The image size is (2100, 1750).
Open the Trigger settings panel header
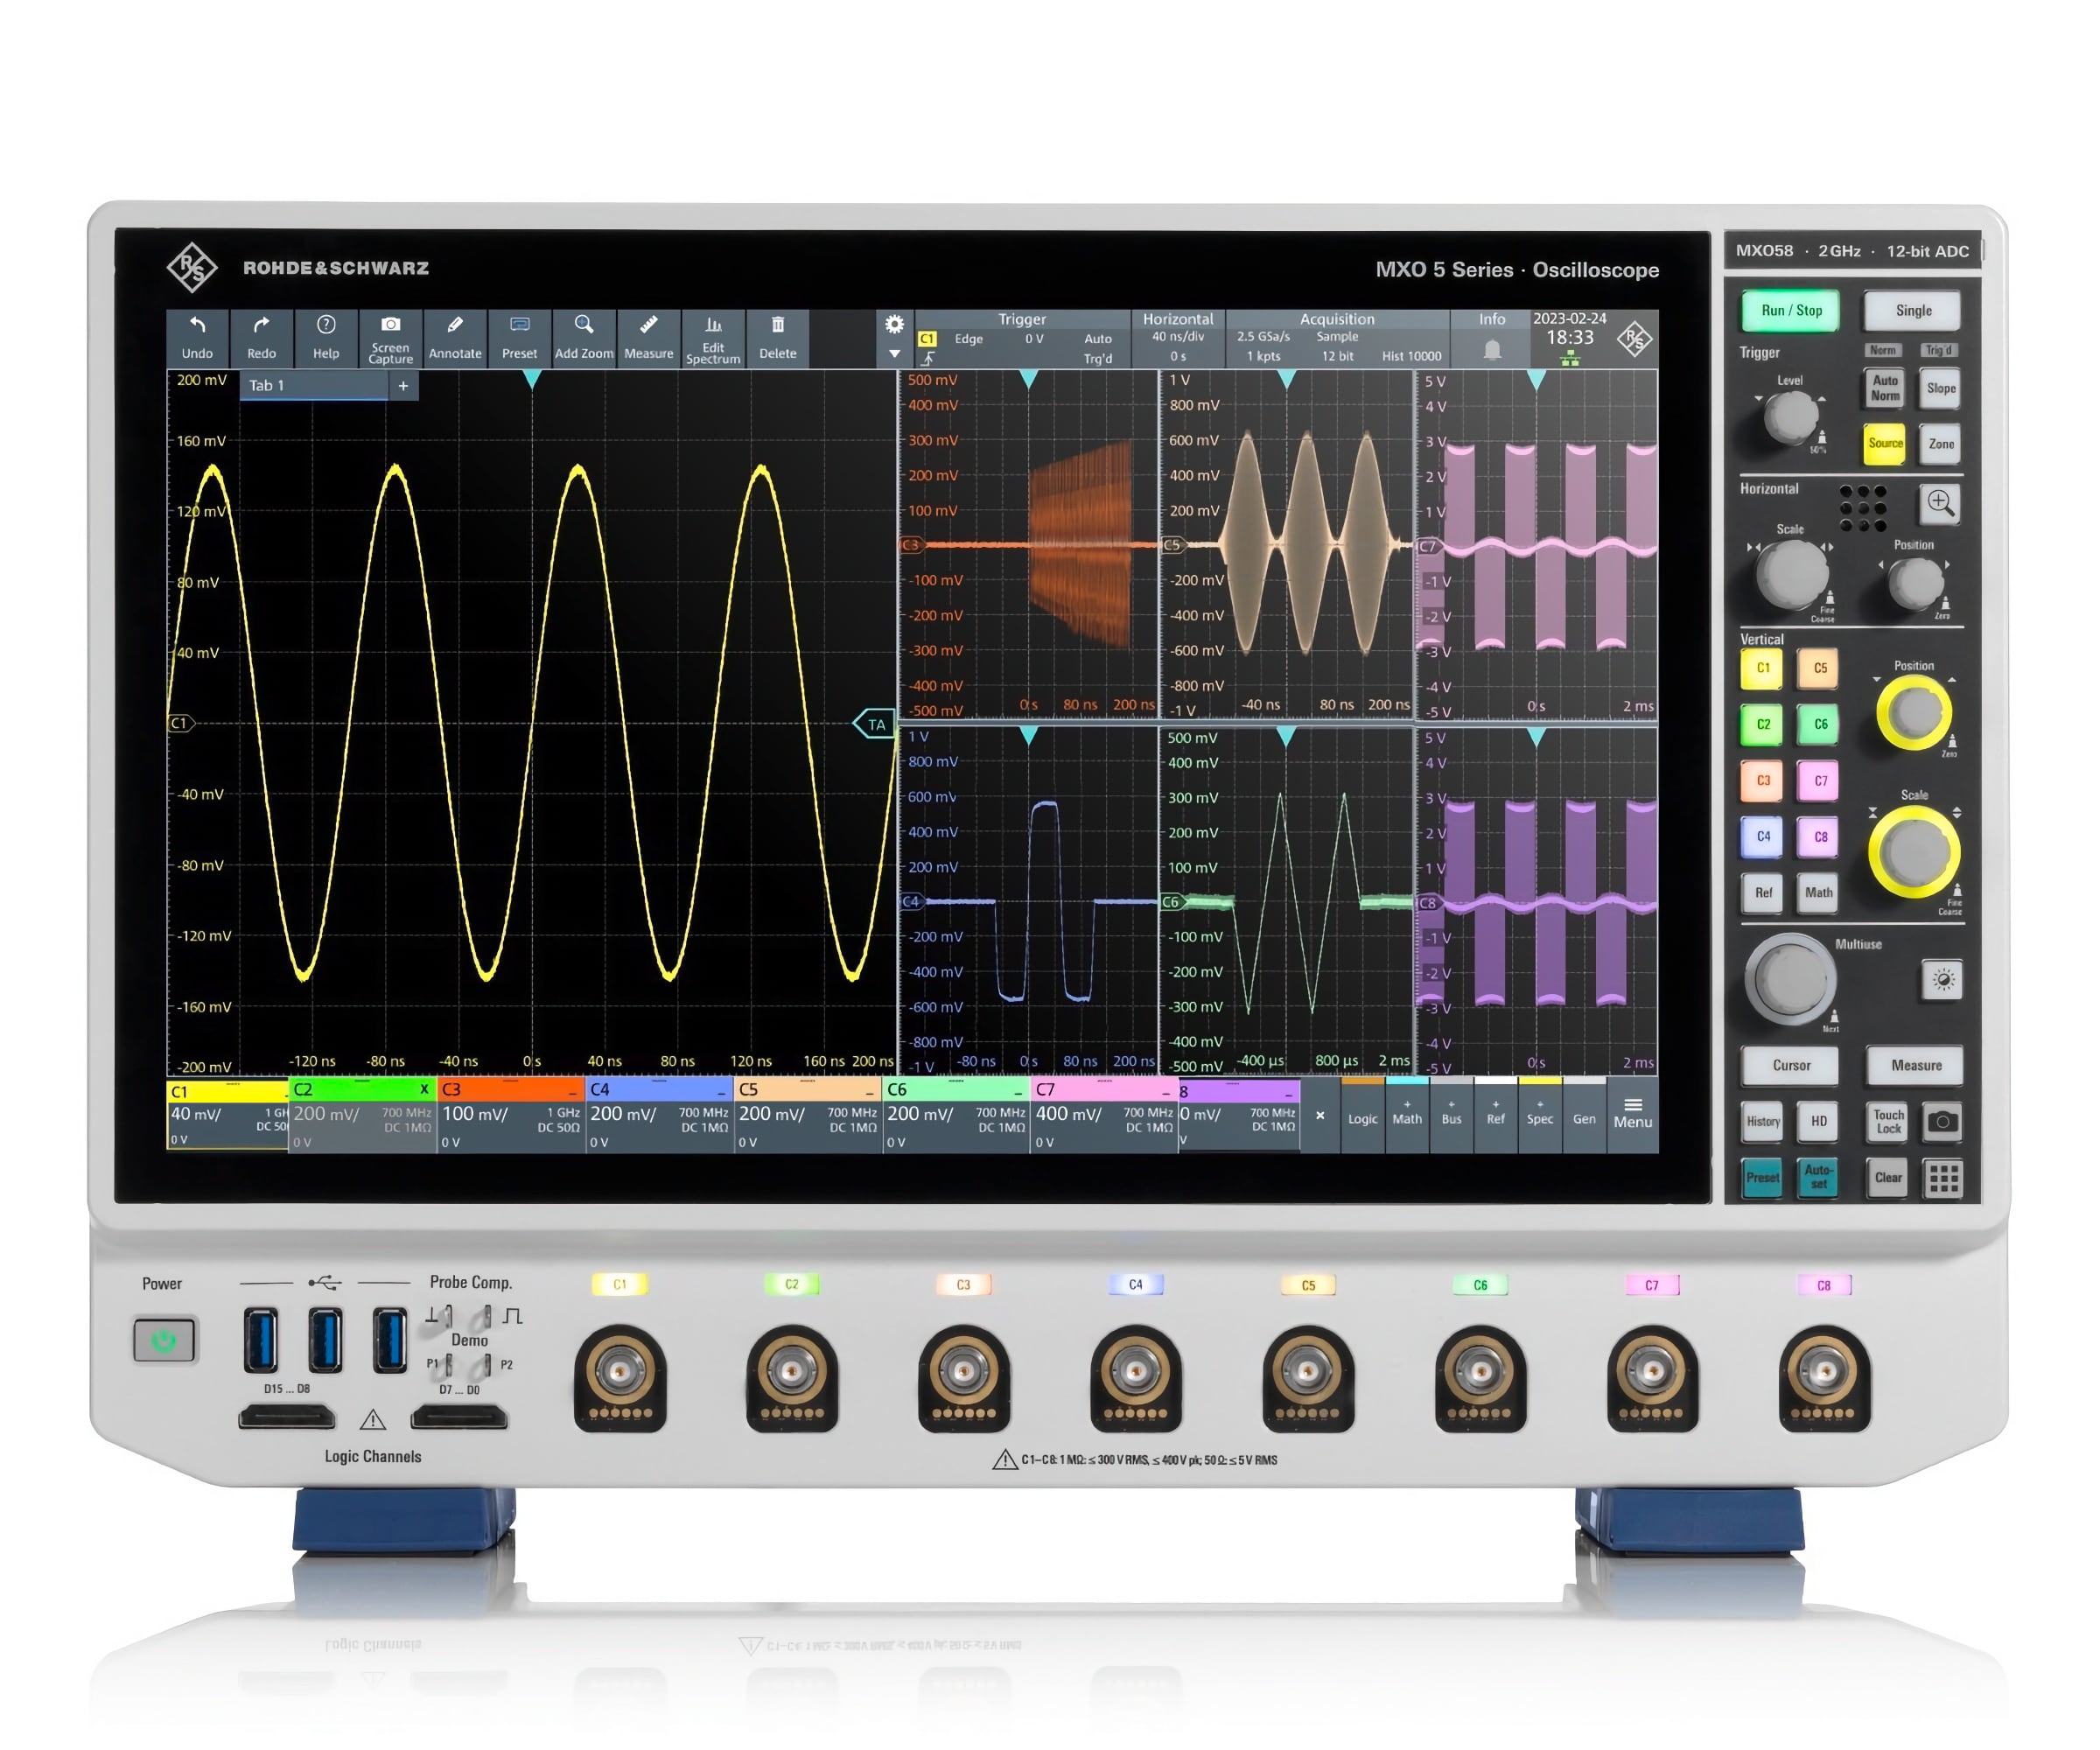click(x=1021, y=319)
